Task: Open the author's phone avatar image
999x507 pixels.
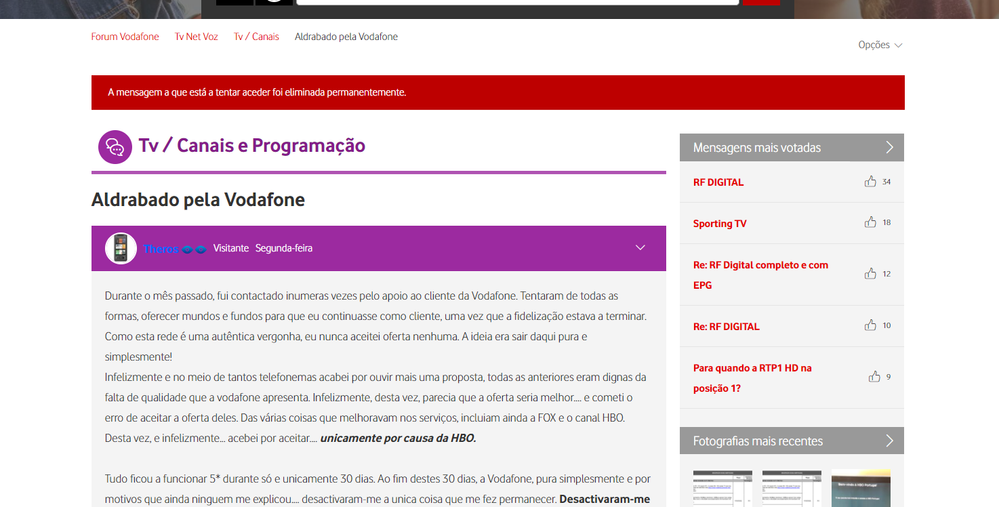Action: click(120, 248)
